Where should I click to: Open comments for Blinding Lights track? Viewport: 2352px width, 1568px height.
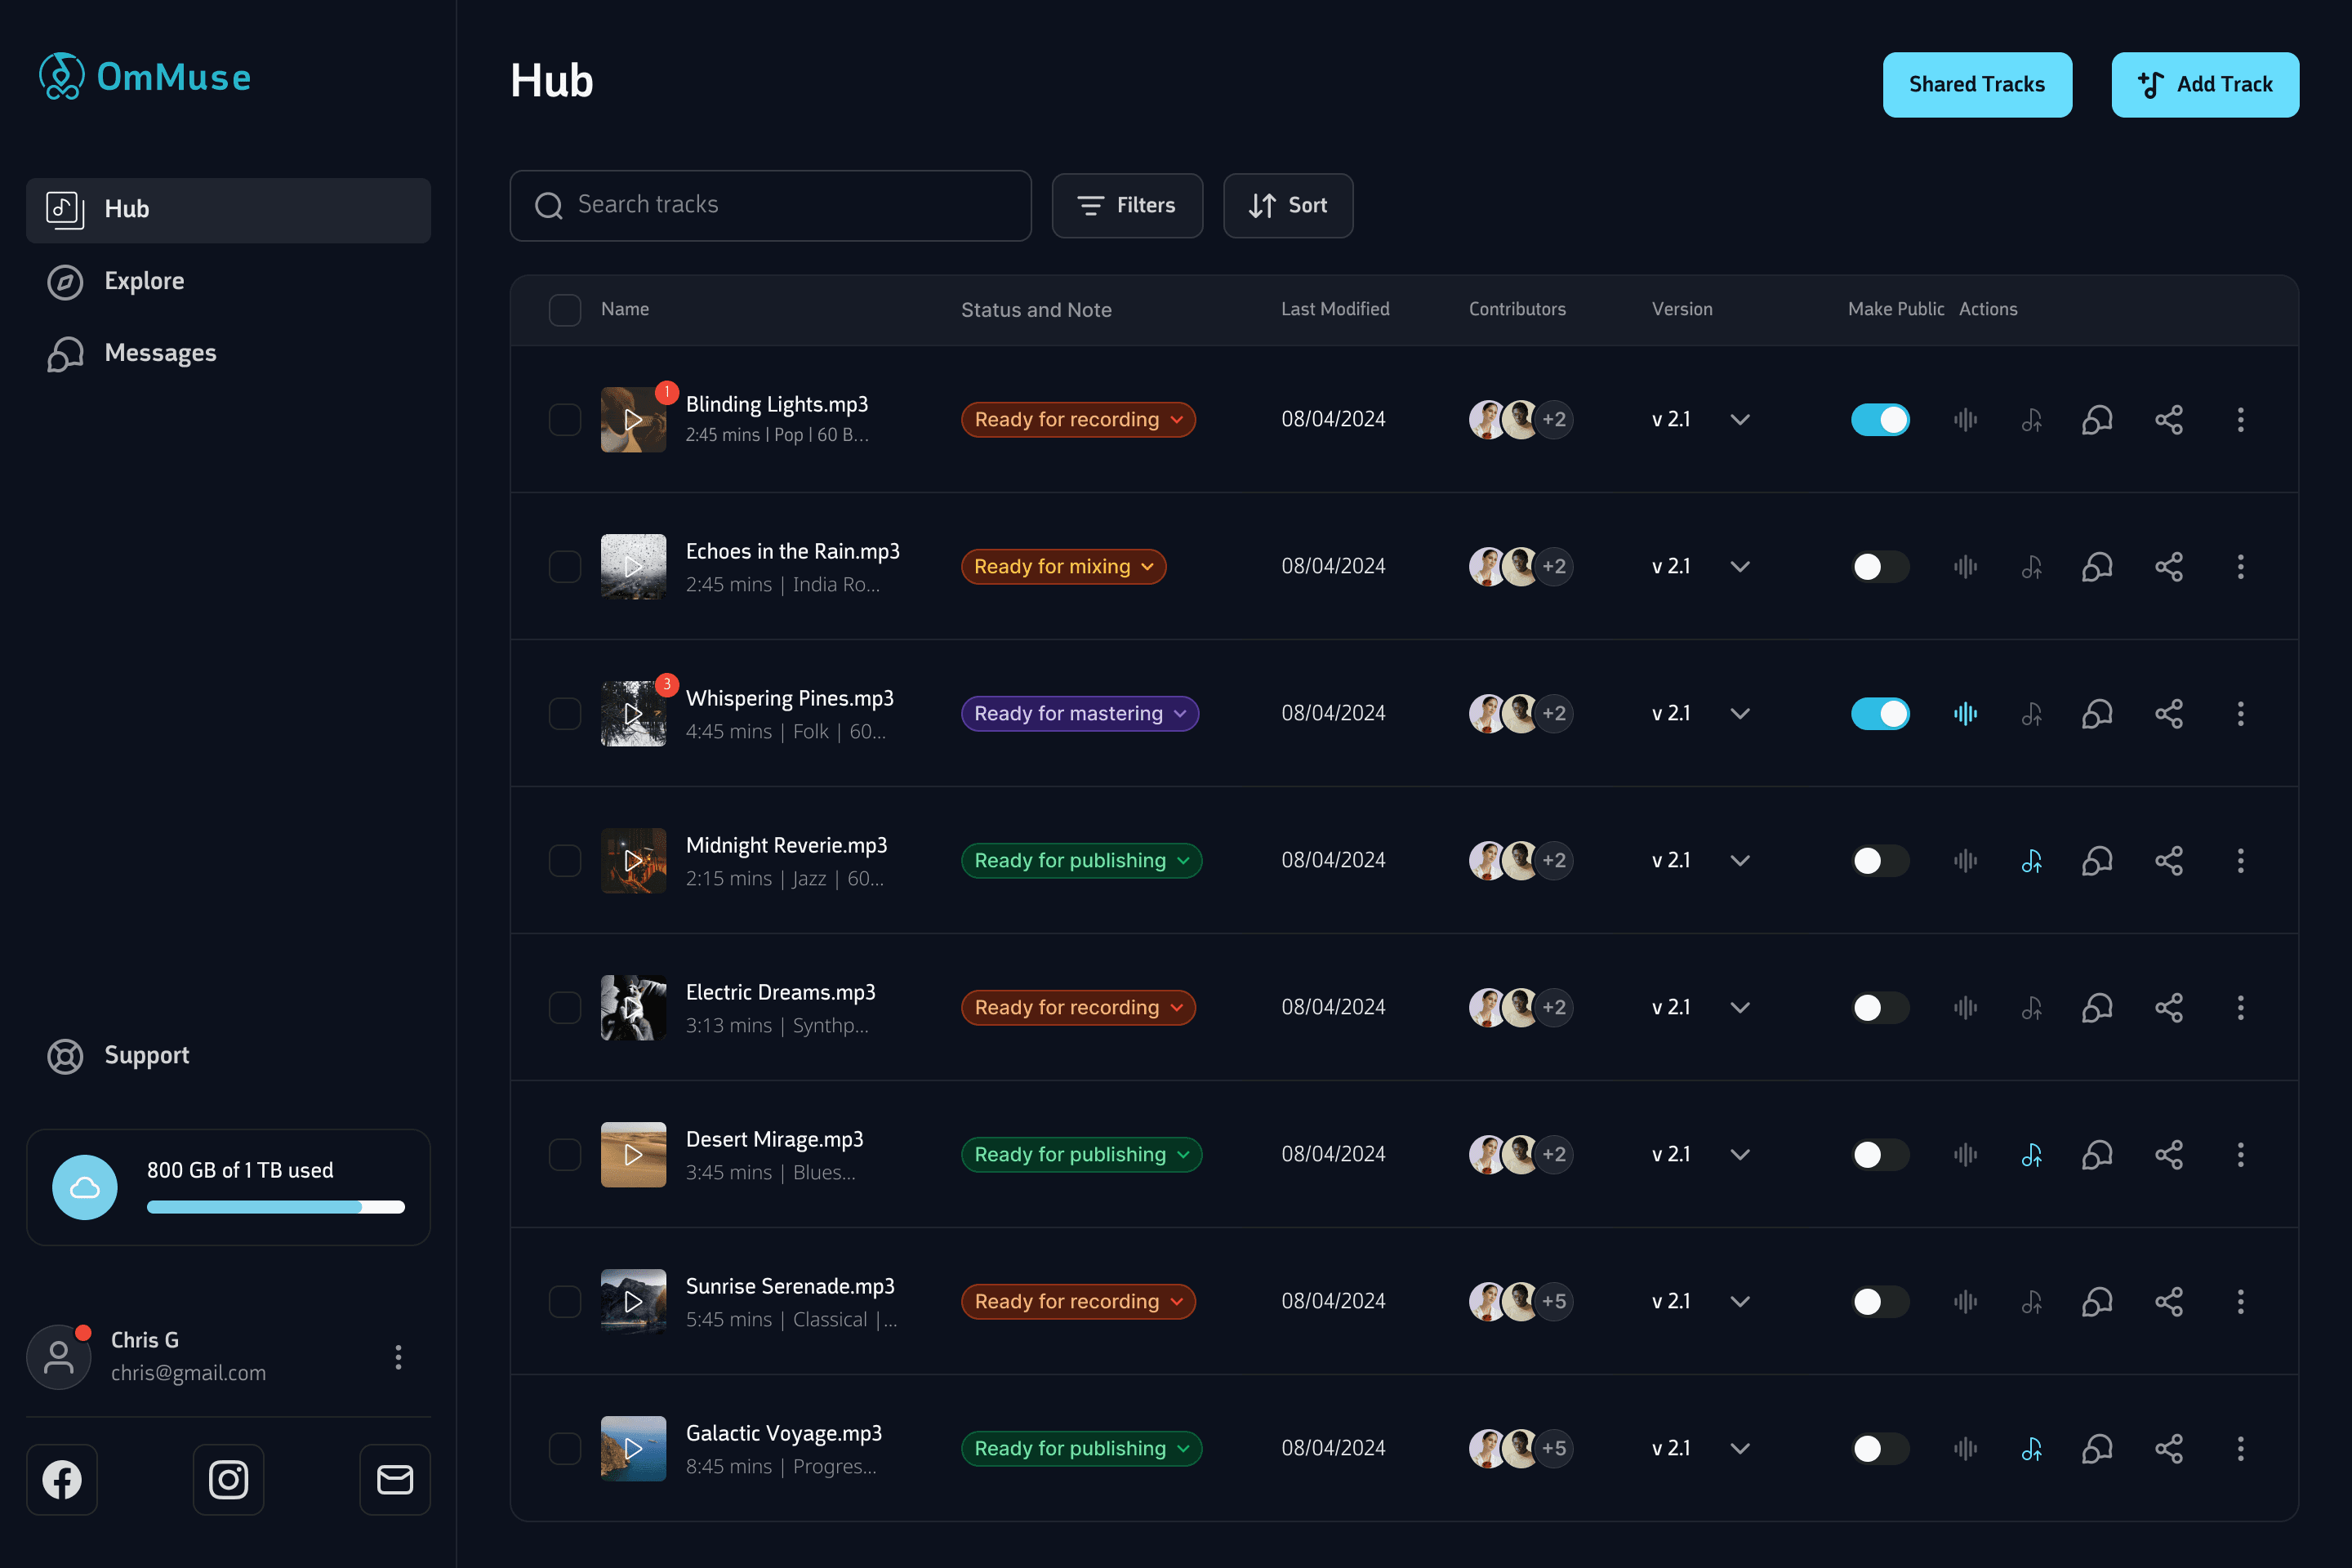2097,419
